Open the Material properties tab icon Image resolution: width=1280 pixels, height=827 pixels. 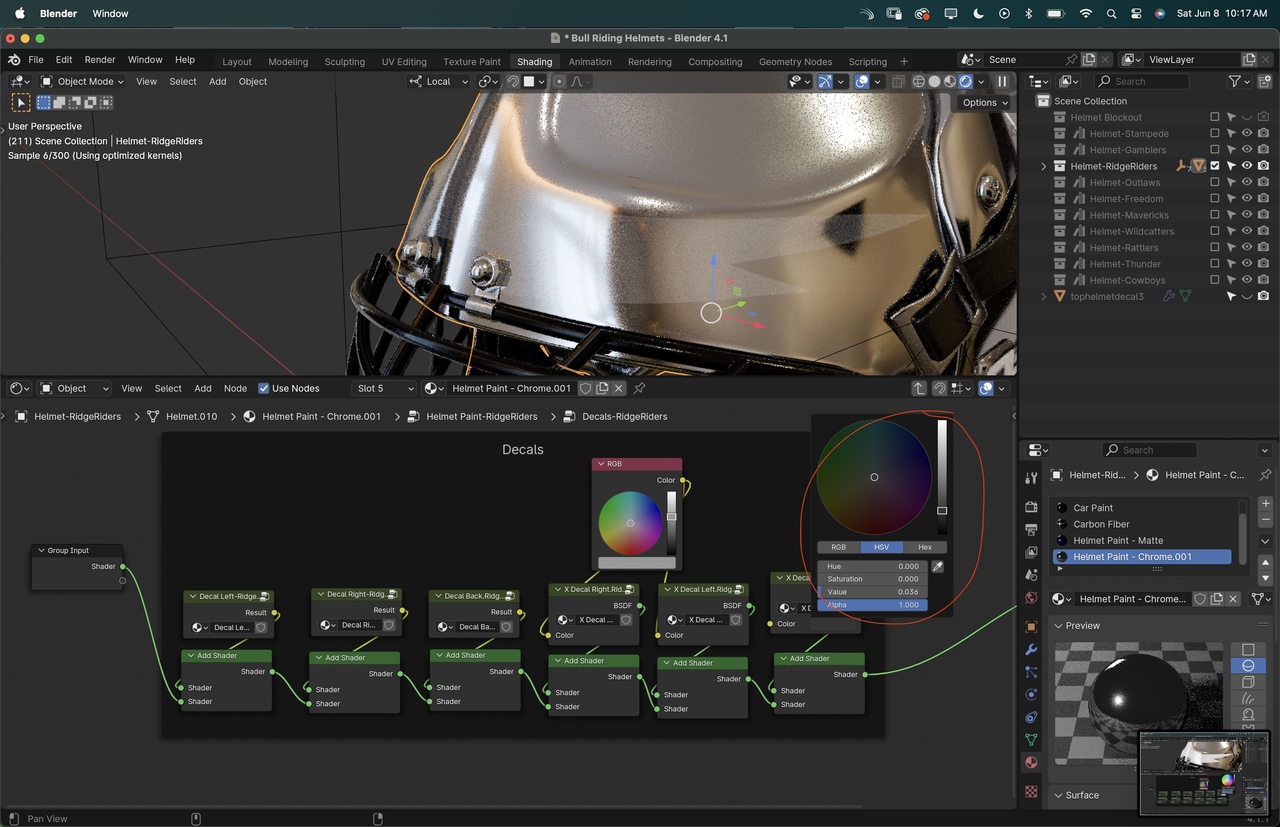point(1031,762)
